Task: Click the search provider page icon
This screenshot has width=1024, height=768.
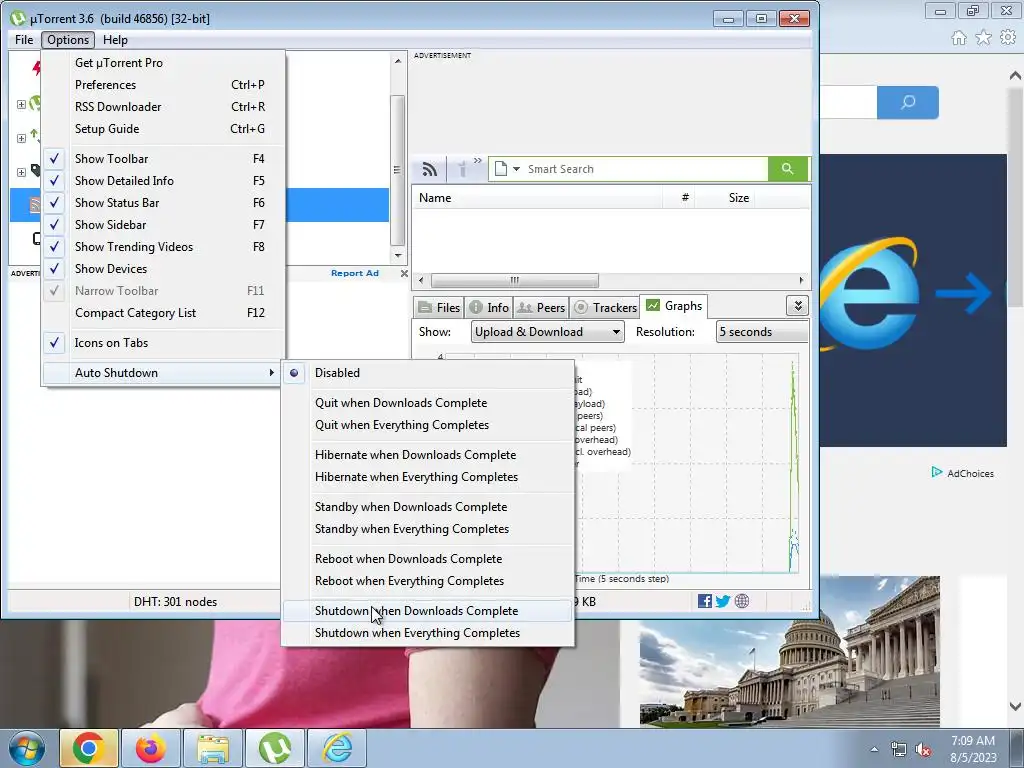Action: tap(501, 168)
